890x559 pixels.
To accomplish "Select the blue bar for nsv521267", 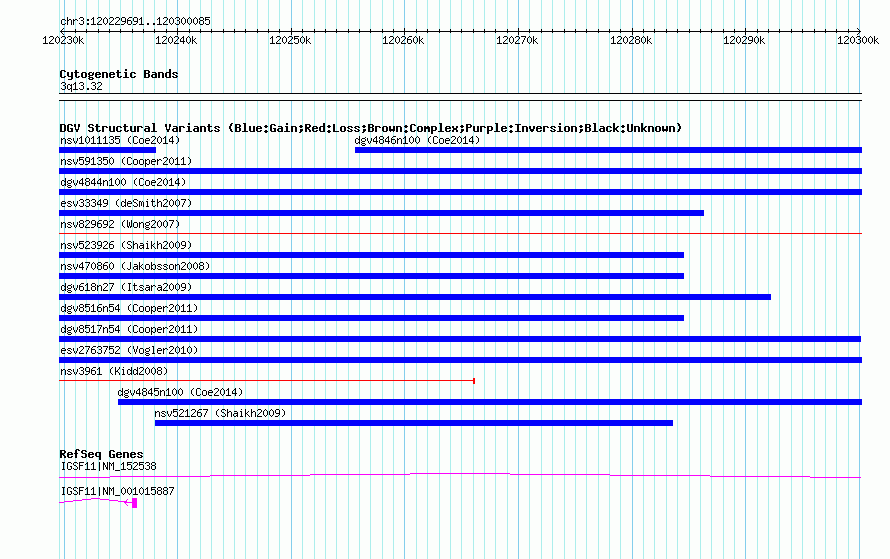I will click(x=414, y=423).
